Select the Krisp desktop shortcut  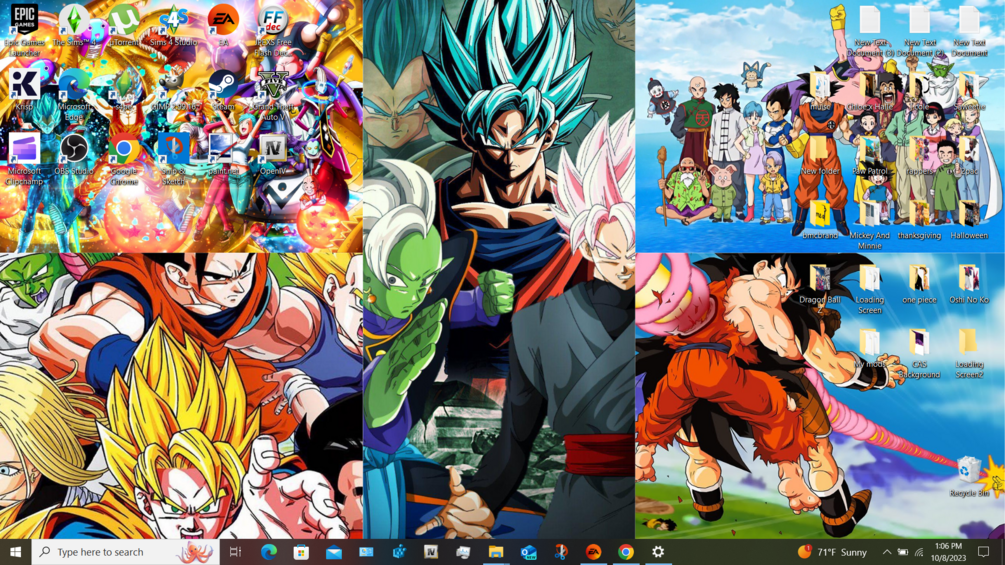pos(24,90)
